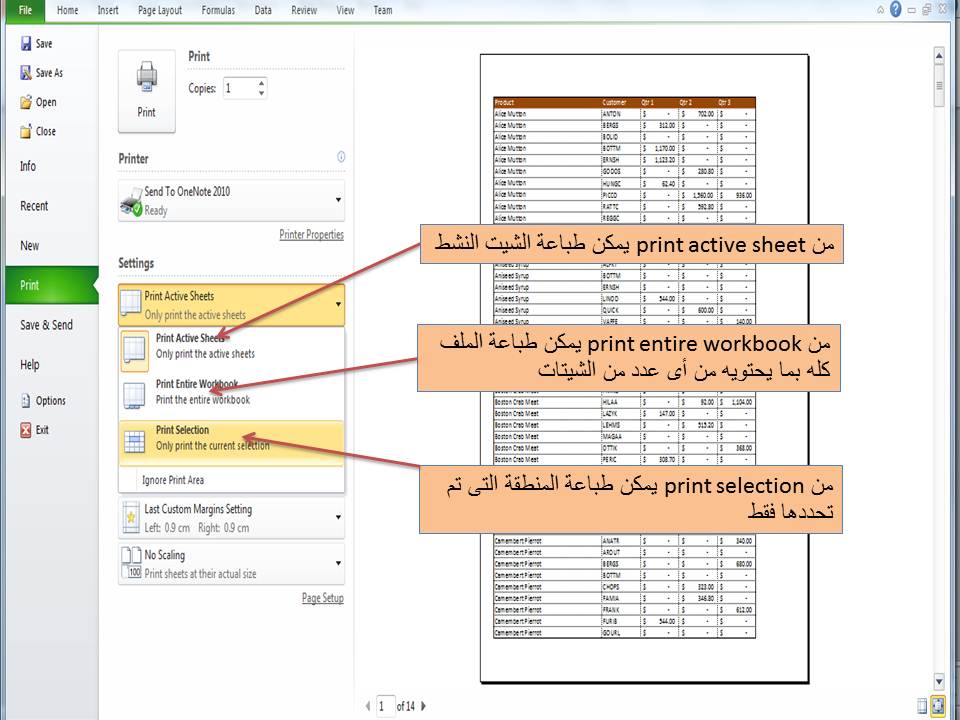Click the Copies input field
The width and height of the screenshot is (960, 720).
click(239, 88)
